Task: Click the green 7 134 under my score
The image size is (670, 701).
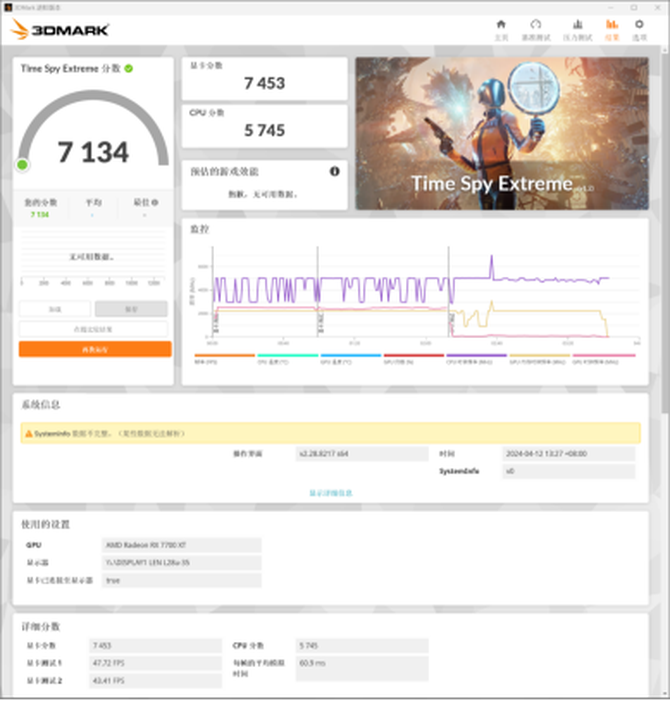Action: [x=40, y=215]
